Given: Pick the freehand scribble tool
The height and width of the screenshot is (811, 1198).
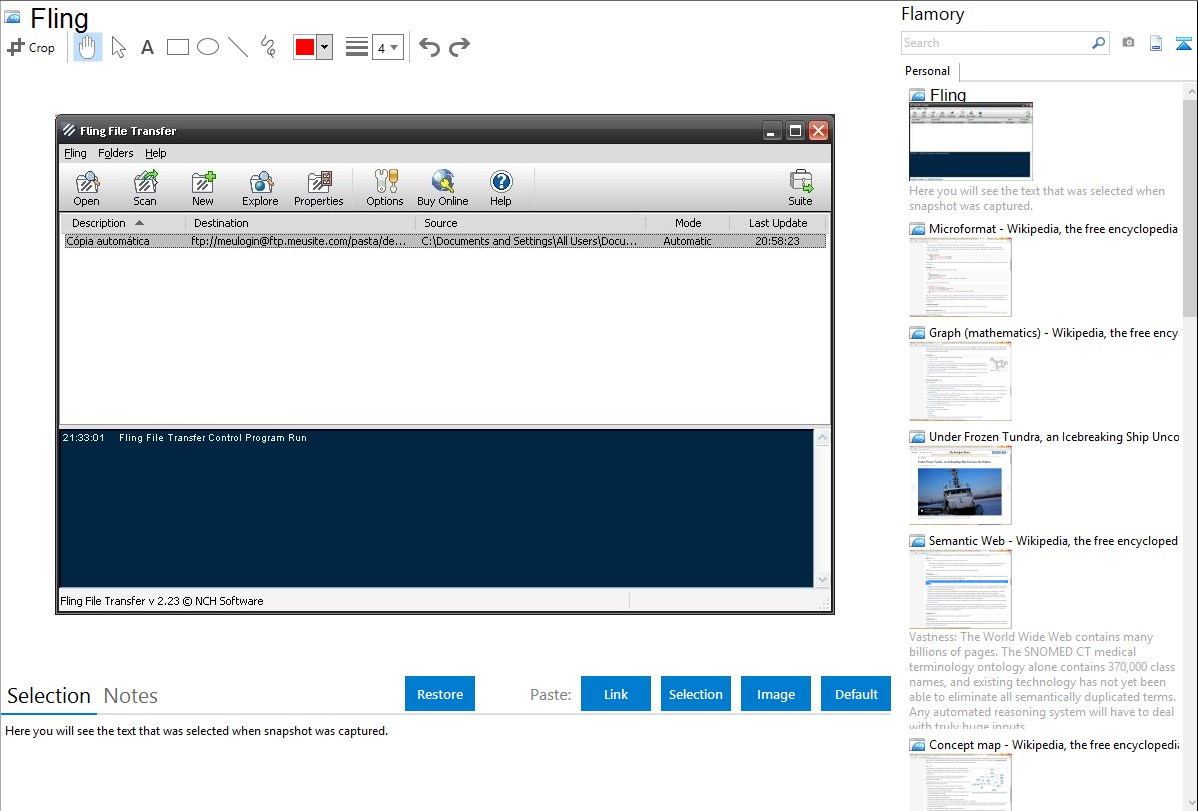Looking at the screenshot, I should click(x=268, y=47).
